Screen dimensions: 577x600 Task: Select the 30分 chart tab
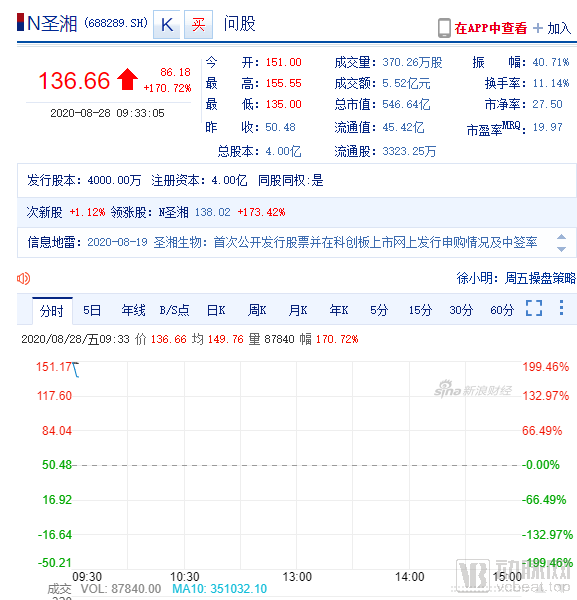click(461, 310)
